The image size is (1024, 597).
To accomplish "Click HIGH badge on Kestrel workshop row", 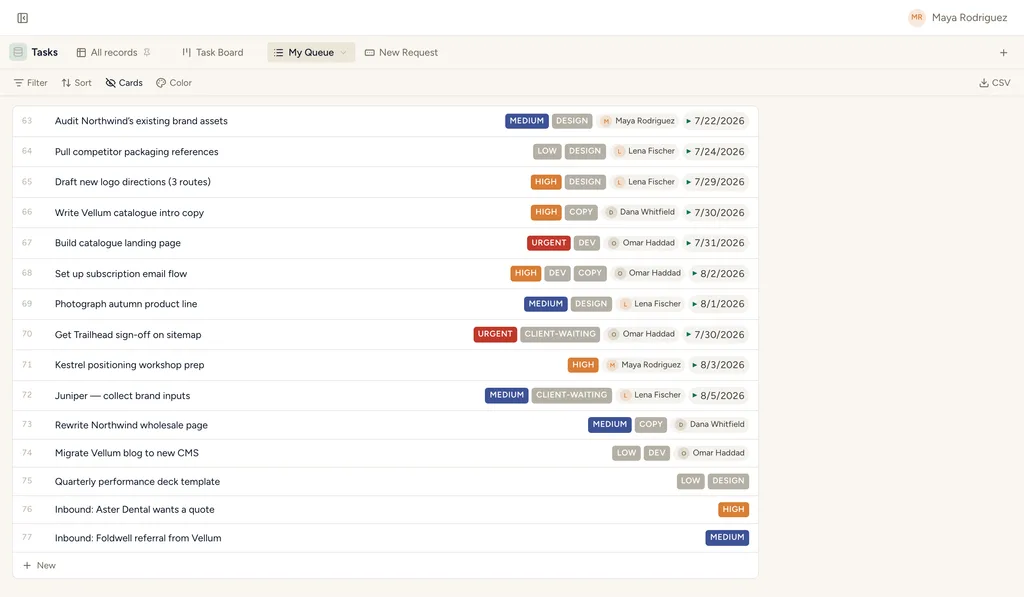I will (583, 364).
